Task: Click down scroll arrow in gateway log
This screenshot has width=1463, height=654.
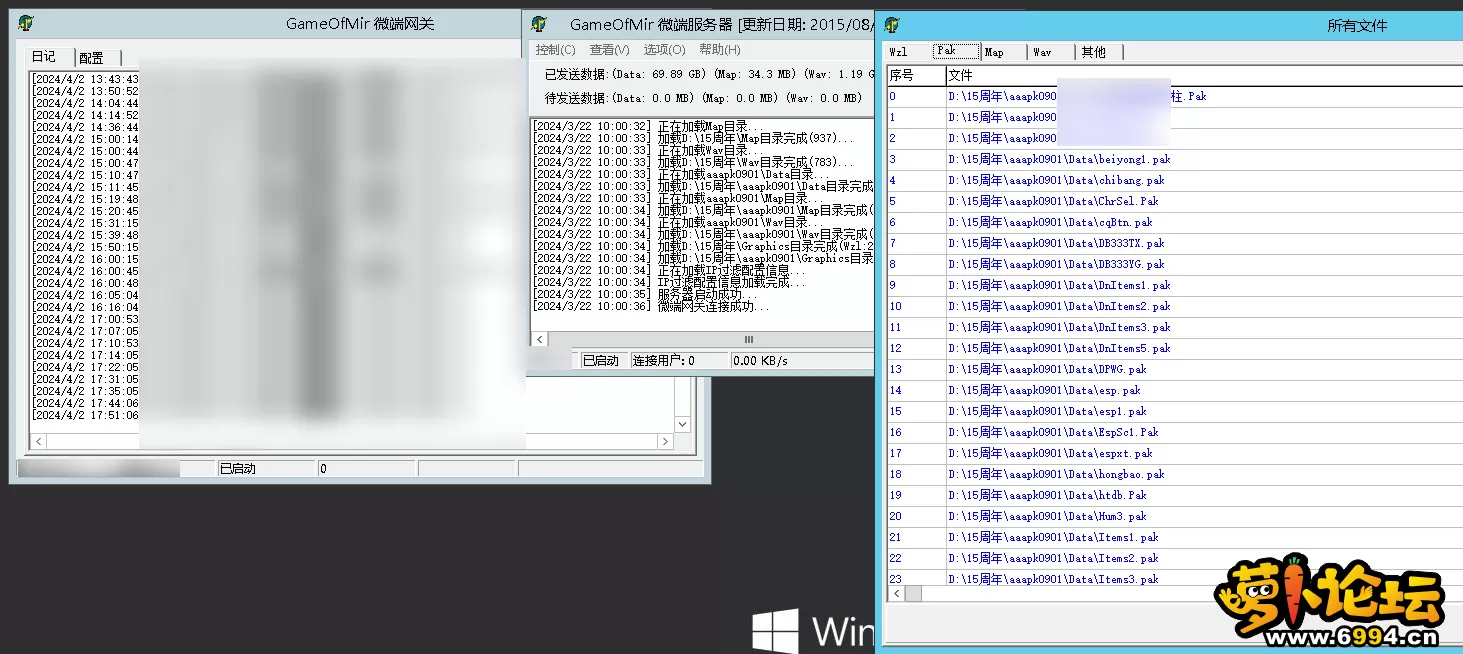Action: tap(683, 424)
